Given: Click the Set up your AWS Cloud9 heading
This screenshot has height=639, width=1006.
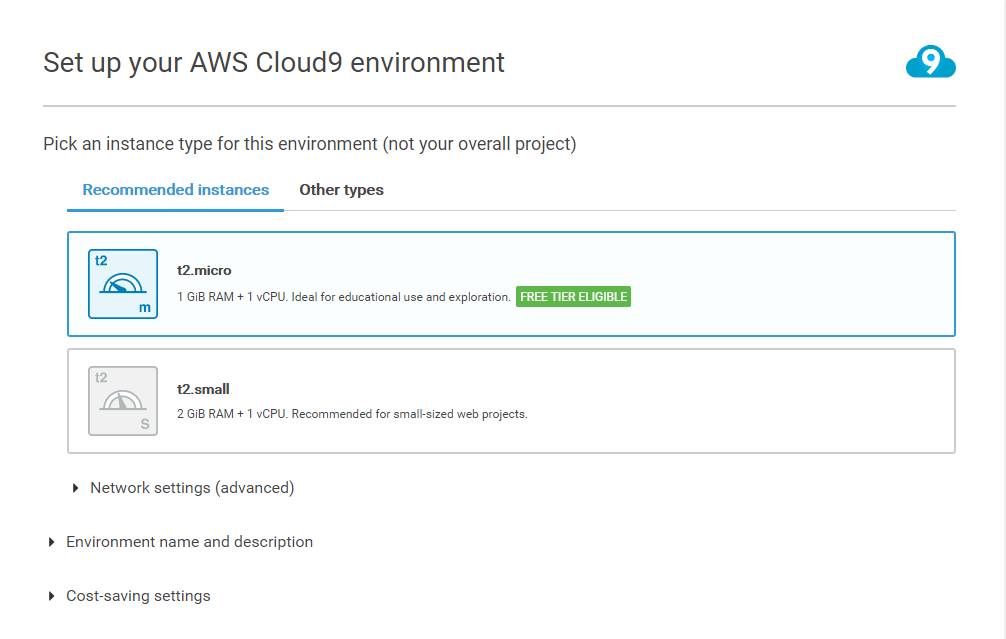Looking at the screenshot, I should pyautogui.click(x=274, y=63).
